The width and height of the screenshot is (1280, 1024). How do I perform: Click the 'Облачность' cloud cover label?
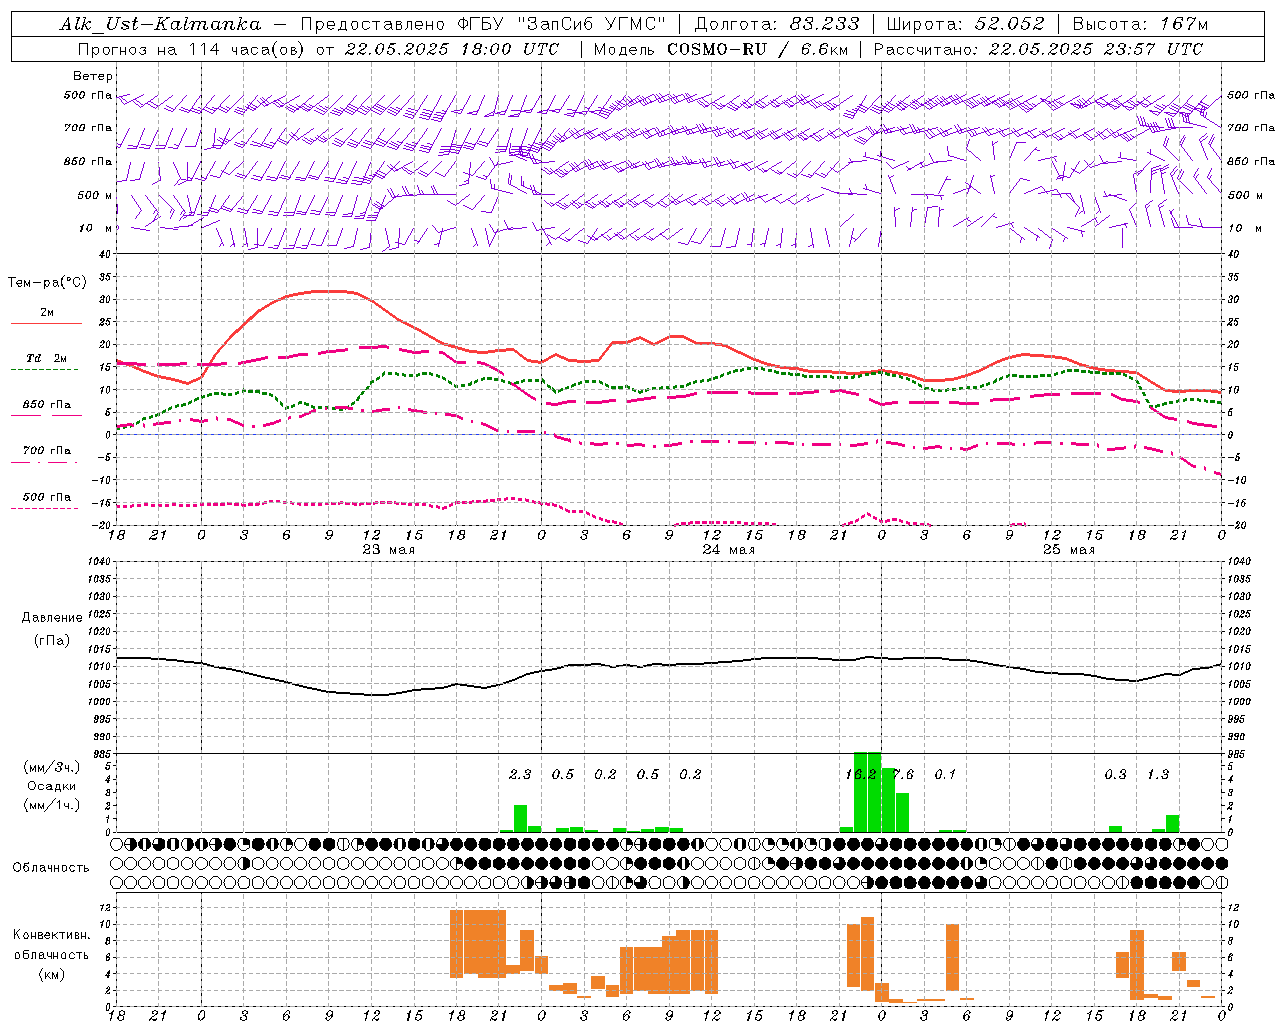pyautogui.click(x=51, y=868)
